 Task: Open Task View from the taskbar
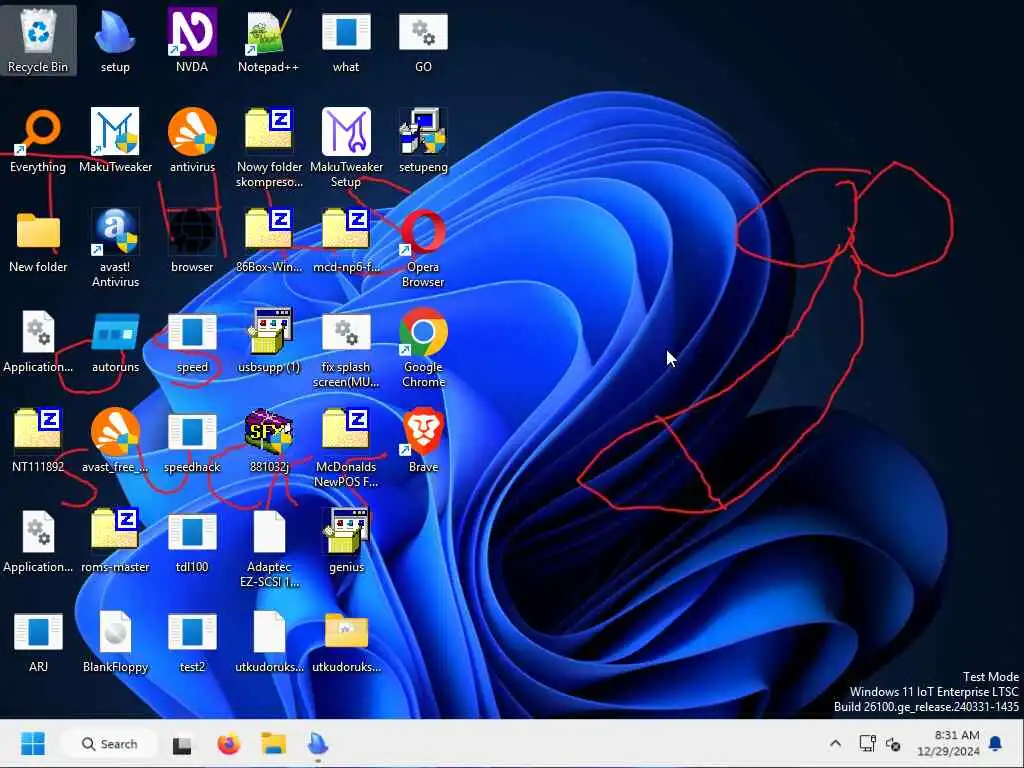tap(182, 744)
